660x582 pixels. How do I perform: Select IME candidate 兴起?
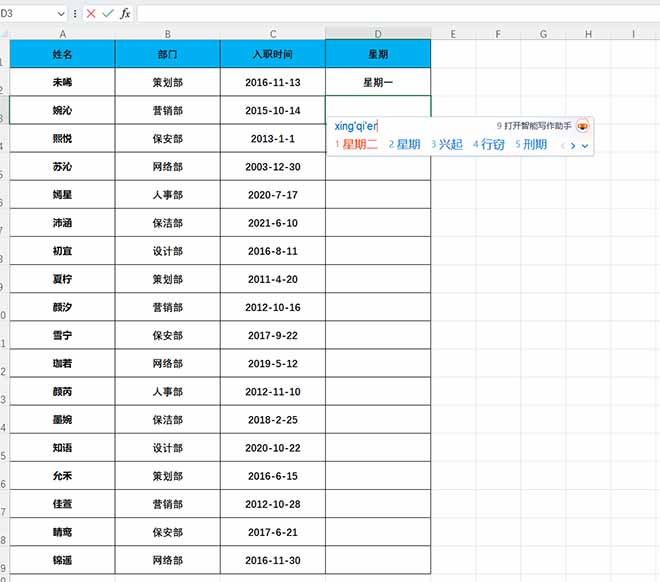[x=447, y=145]
